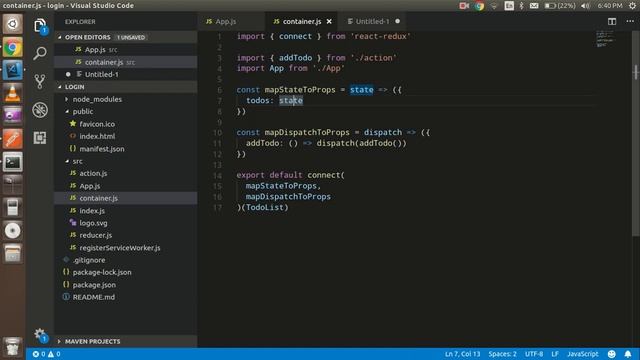This screenshot has width=640, height=360.
Task: Select Untitled-1 in Open Editors list
Action: point(126,74)
